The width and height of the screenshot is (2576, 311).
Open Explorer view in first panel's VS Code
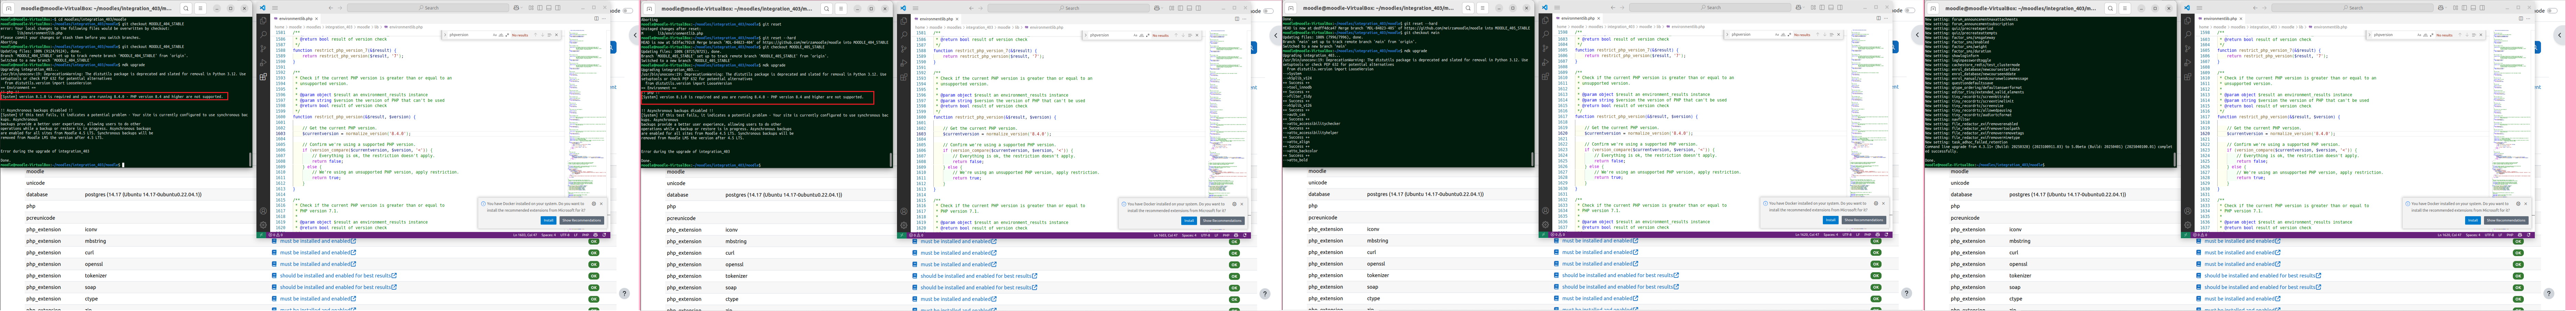[263, 21]
